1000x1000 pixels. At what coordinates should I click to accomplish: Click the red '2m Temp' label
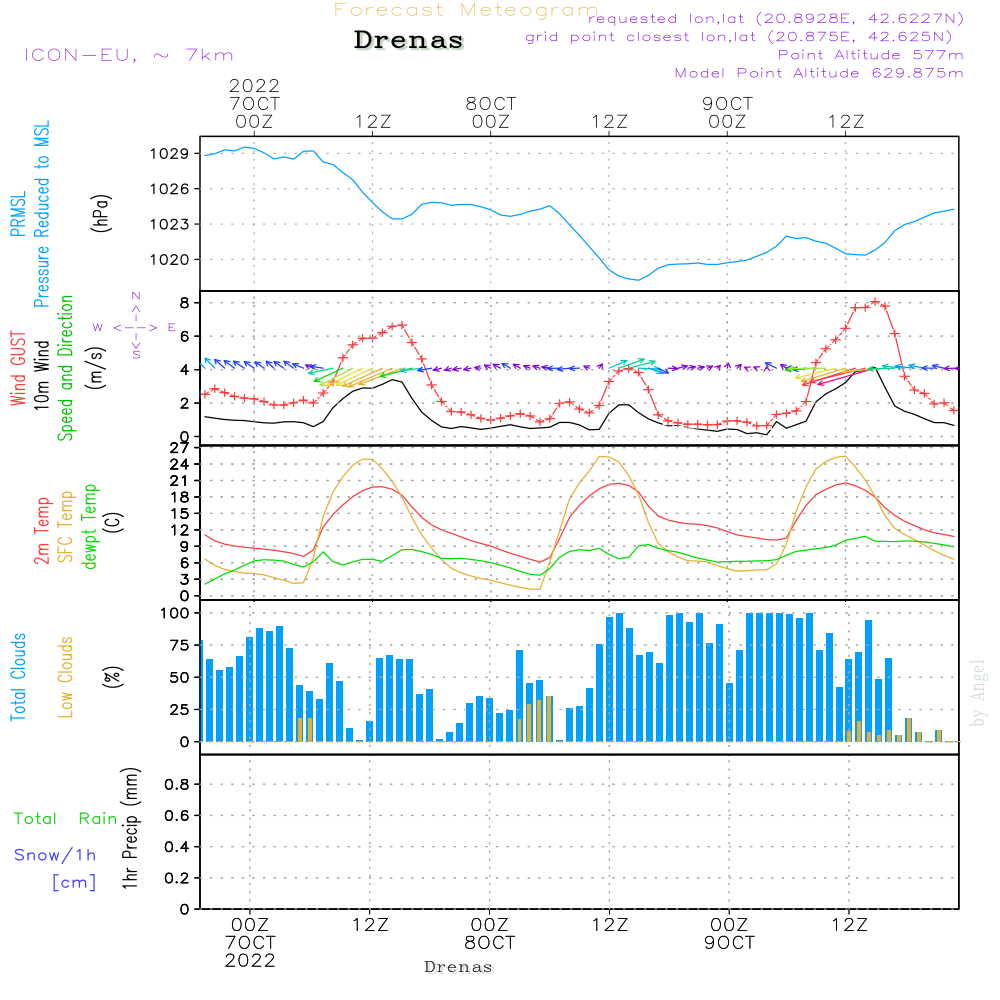pos(41,531)
